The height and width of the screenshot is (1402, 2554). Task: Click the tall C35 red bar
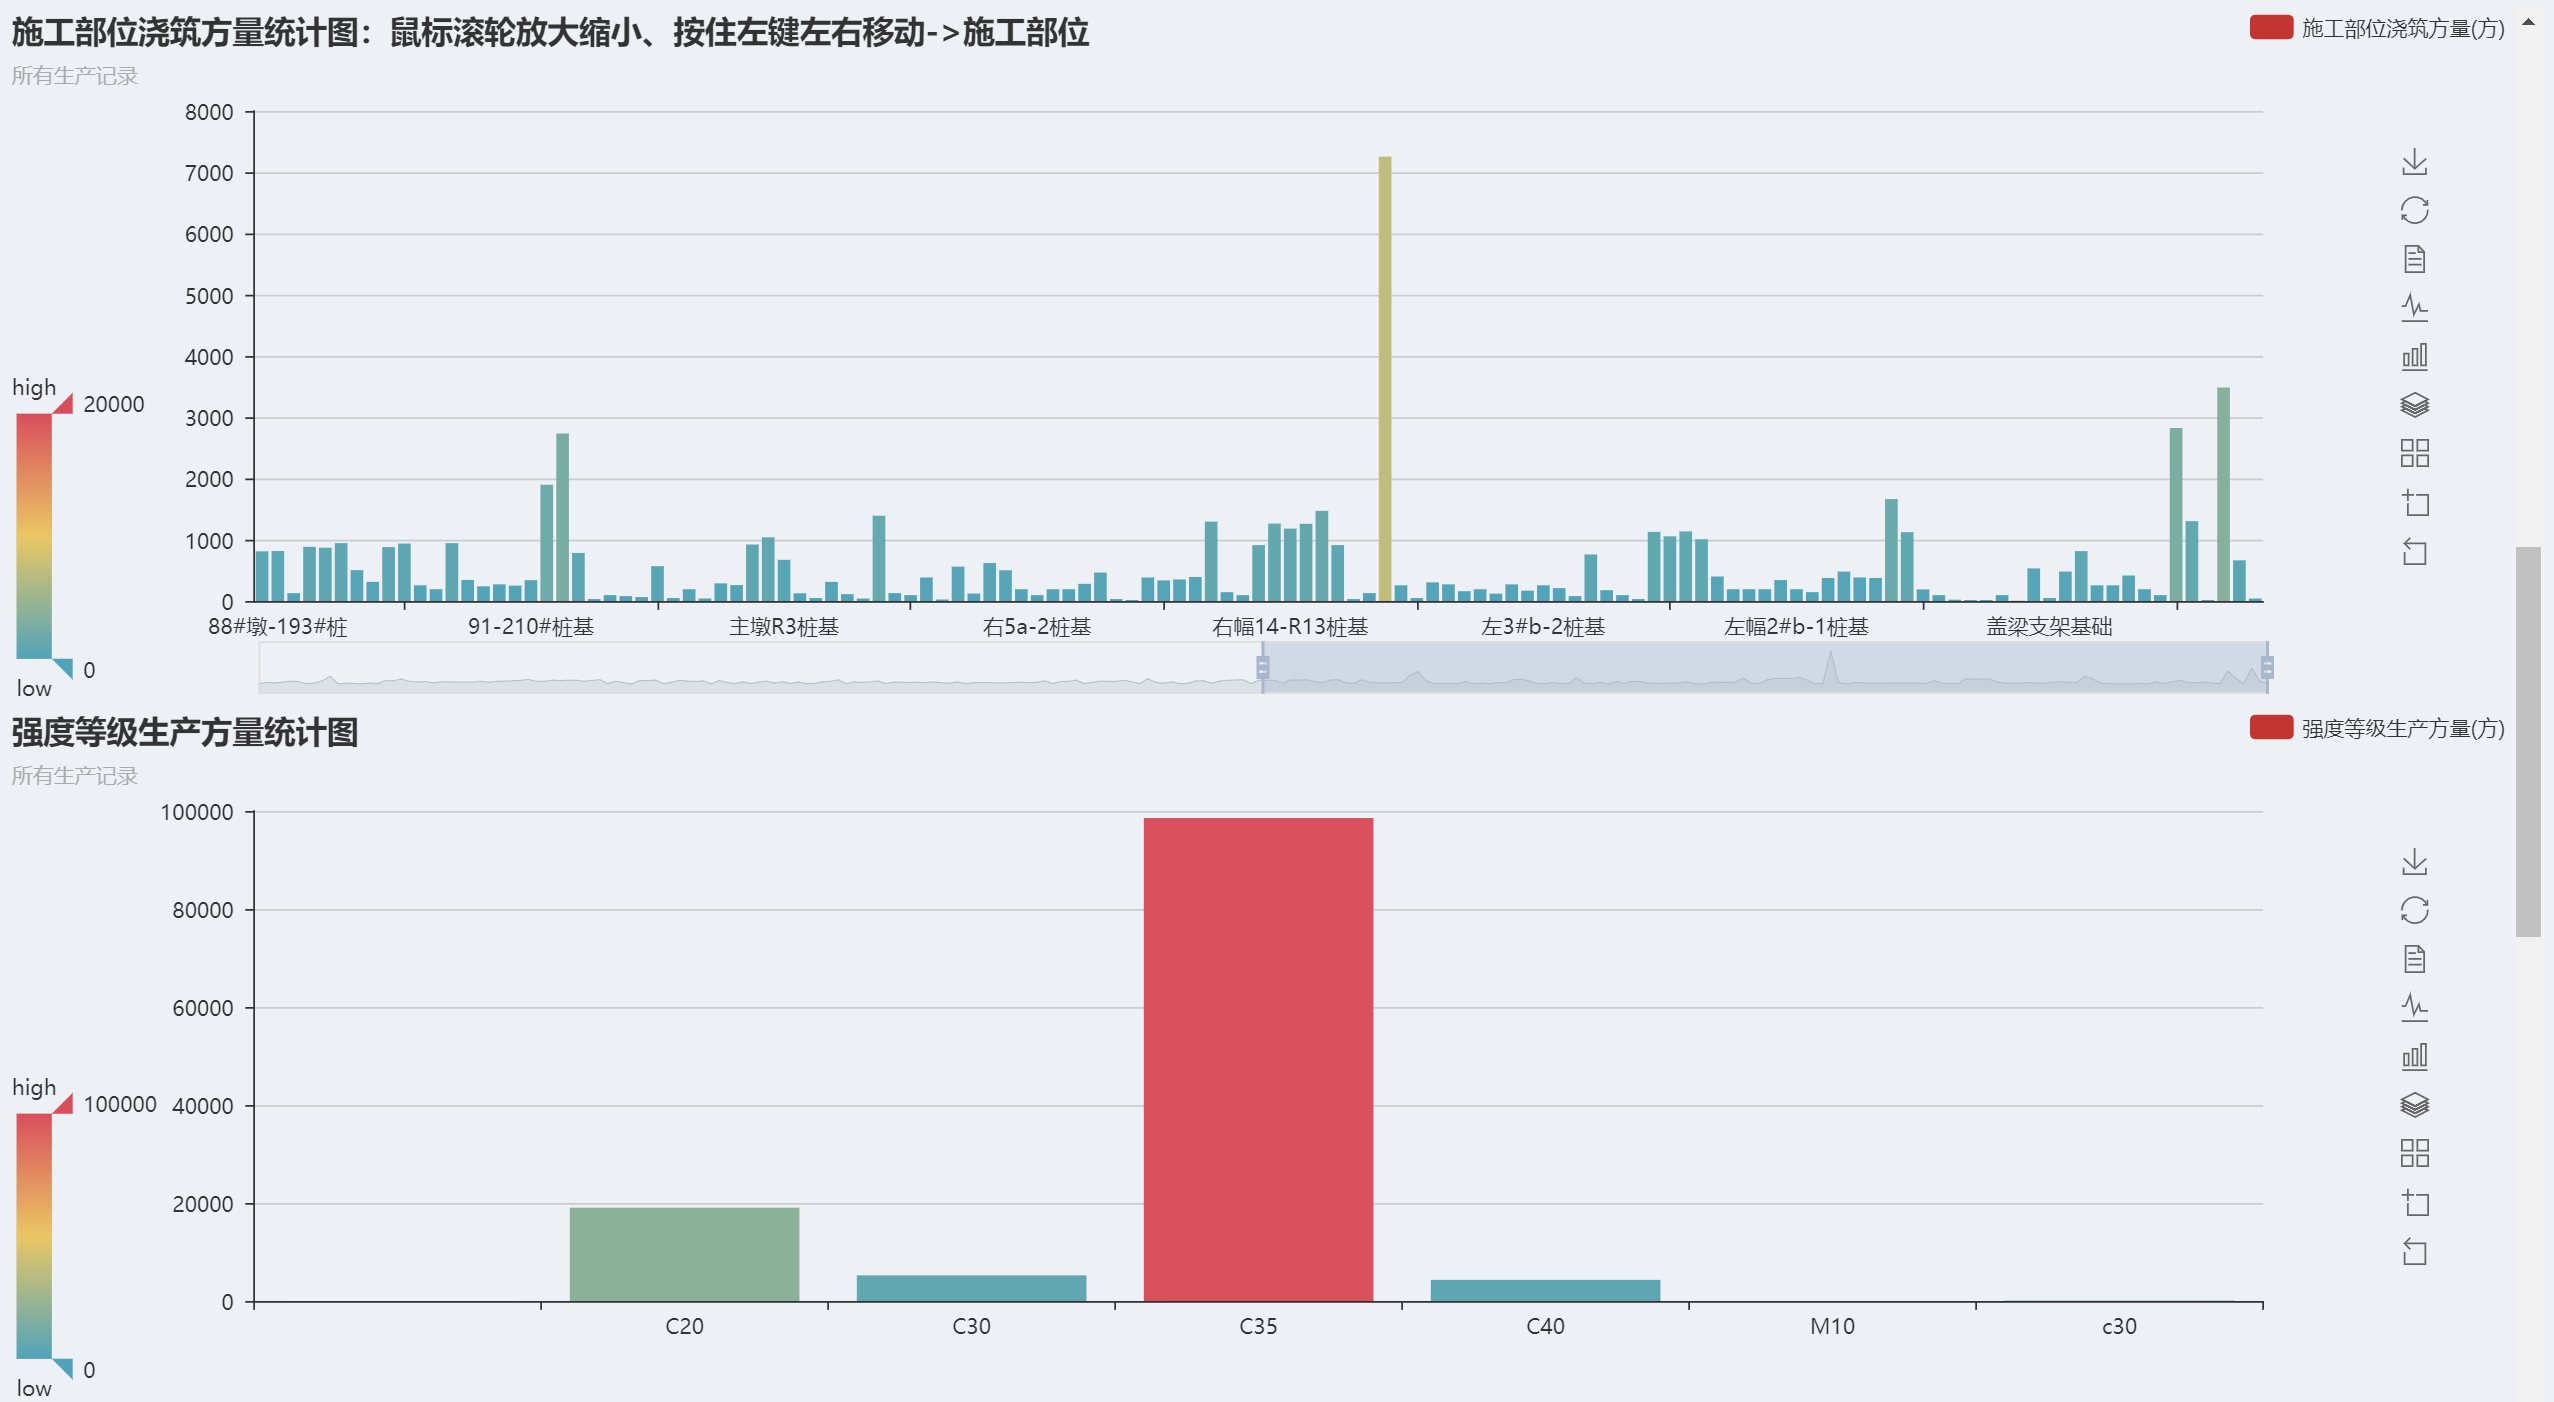click(x=1257, y=1060)
